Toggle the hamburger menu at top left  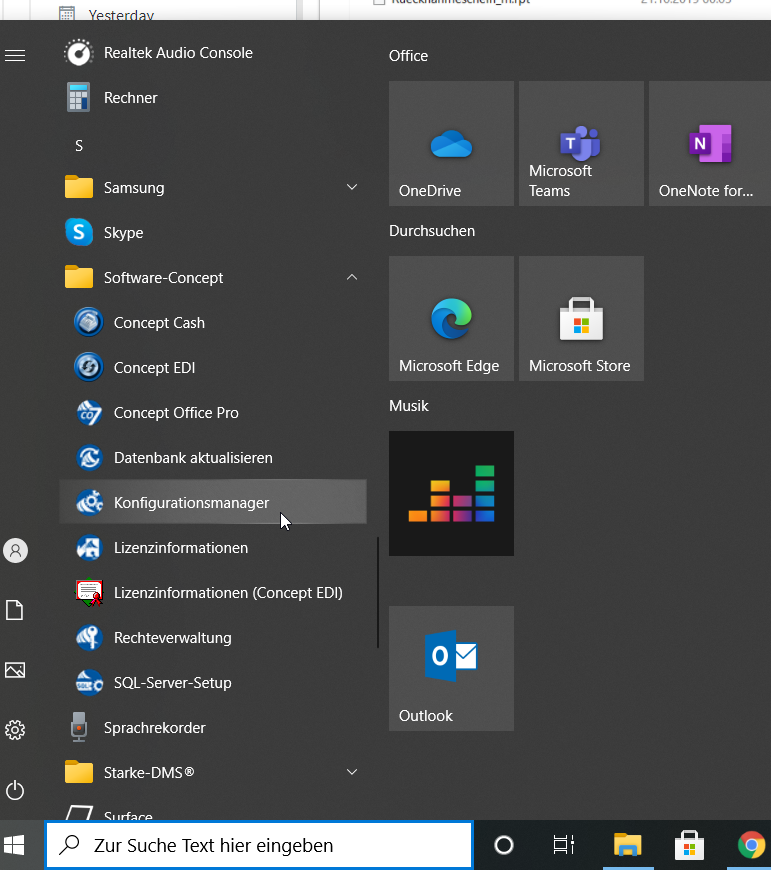[15, 55]
